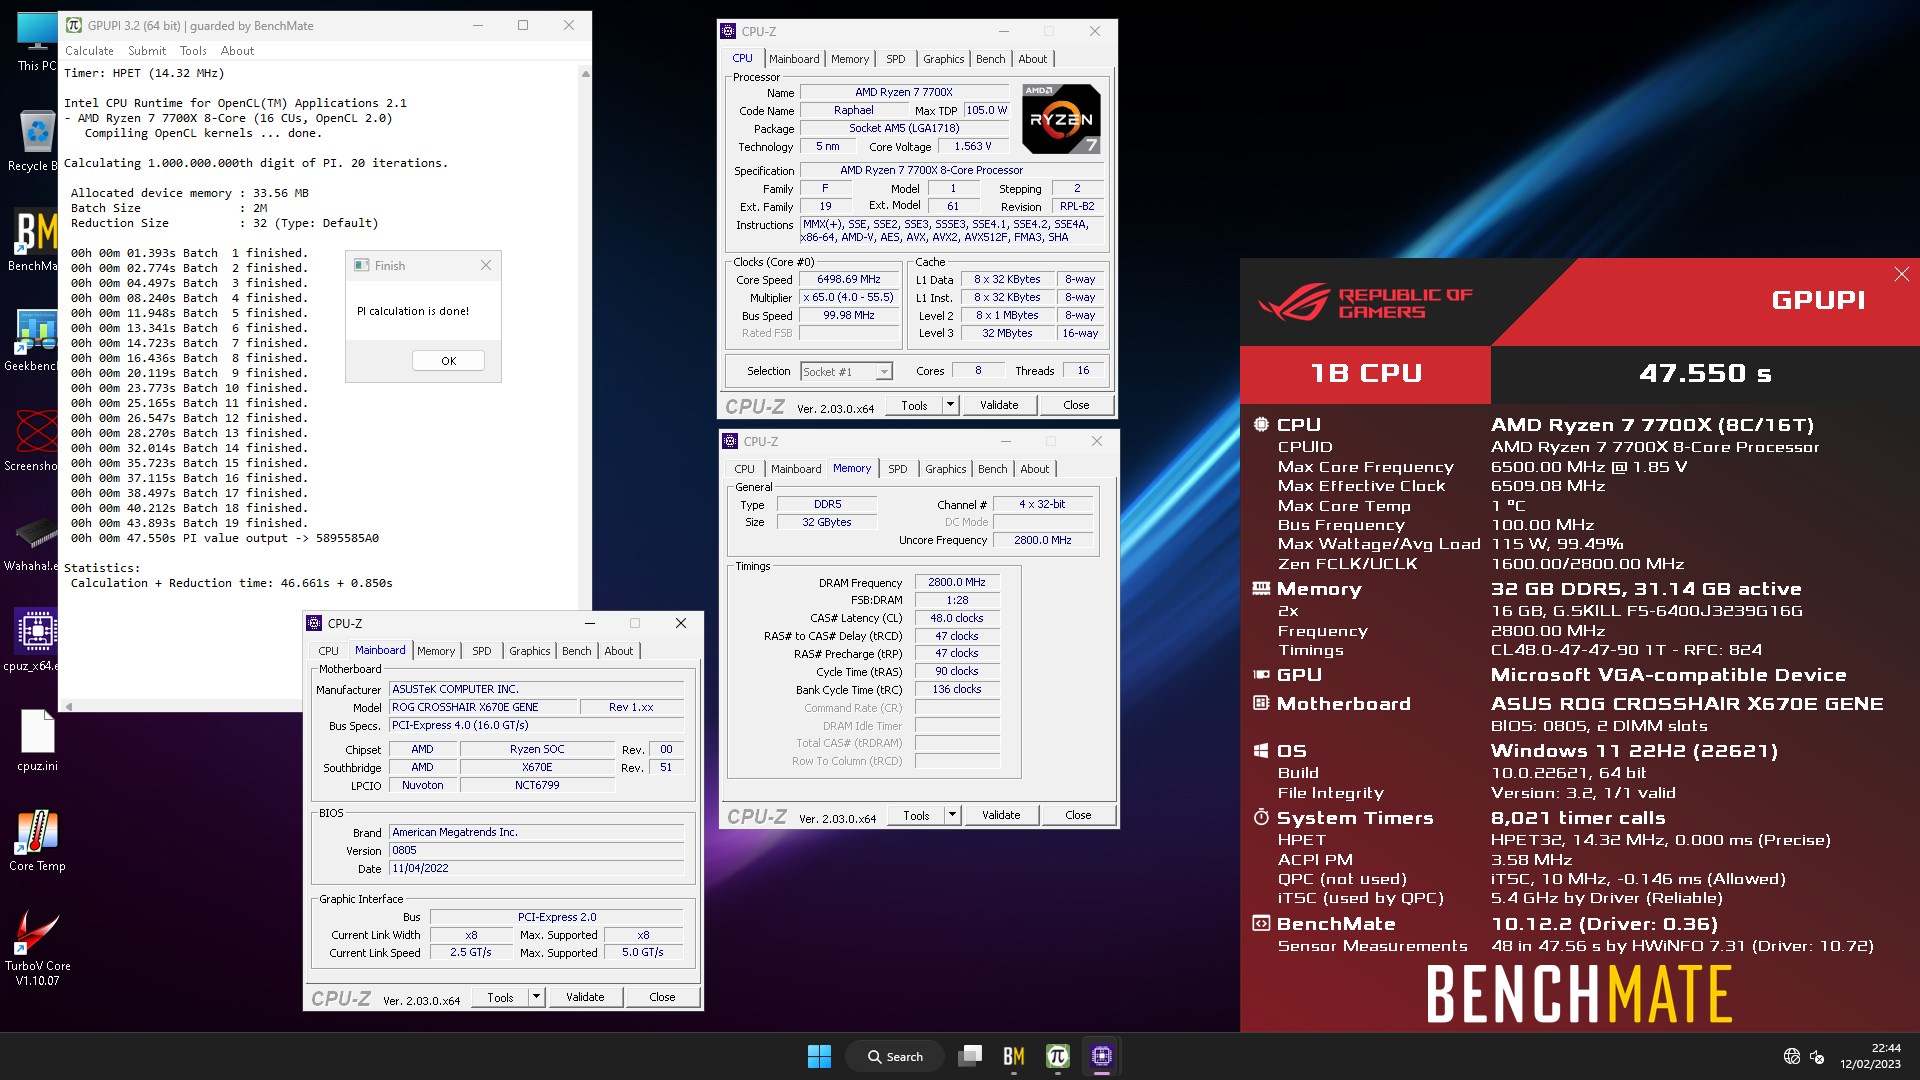The width and height of the screenshot is (1920, 1080).
Task: Open Bench tab in top CPU-Z window
Action: [990, 59]
